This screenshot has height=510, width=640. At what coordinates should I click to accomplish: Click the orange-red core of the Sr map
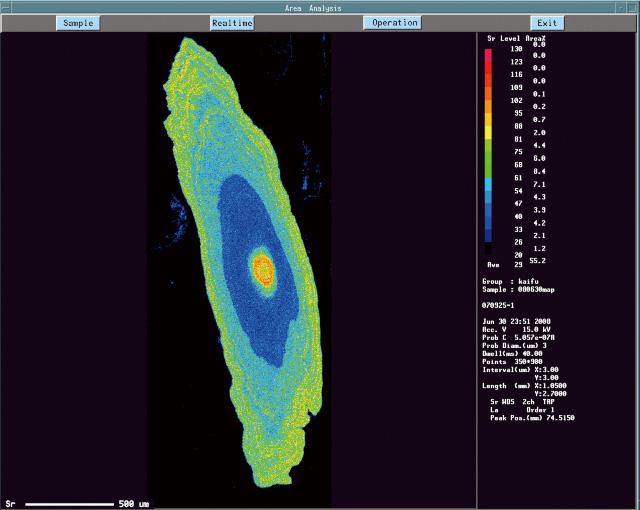(263, 270)
